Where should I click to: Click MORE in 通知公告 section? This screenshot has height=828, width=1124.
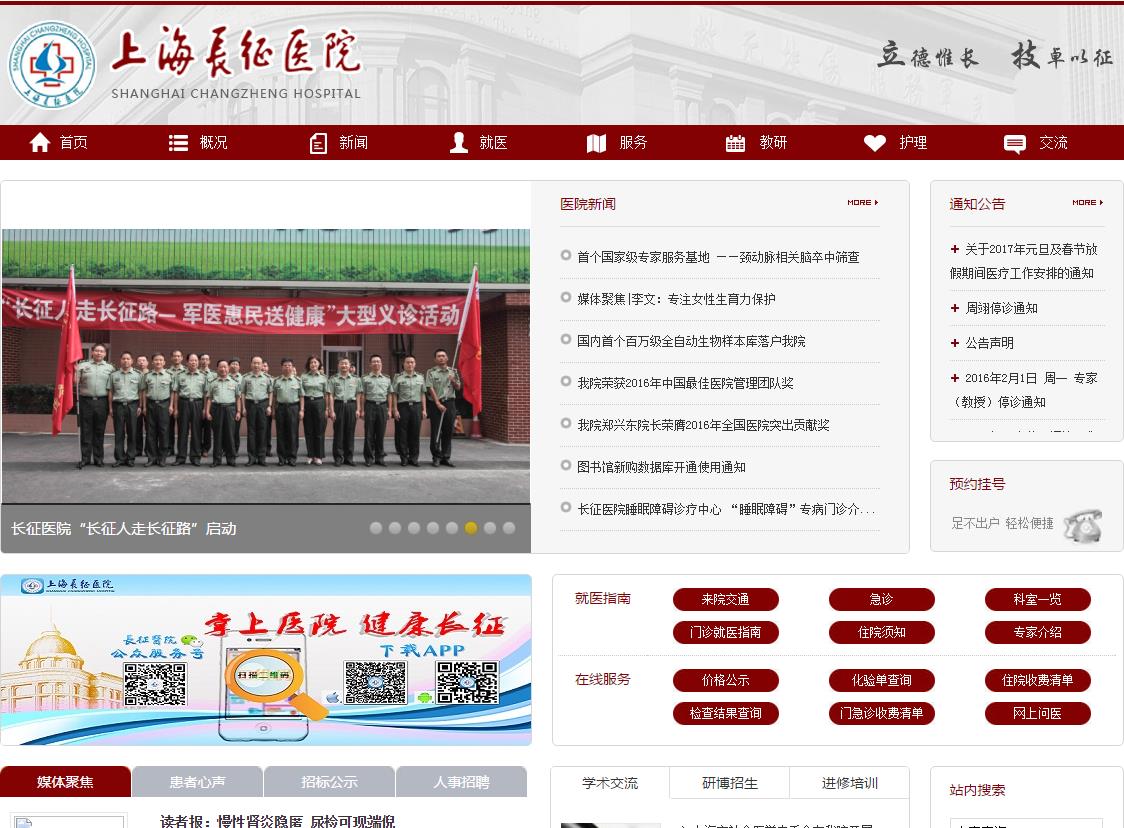[x=1087, y=203]
